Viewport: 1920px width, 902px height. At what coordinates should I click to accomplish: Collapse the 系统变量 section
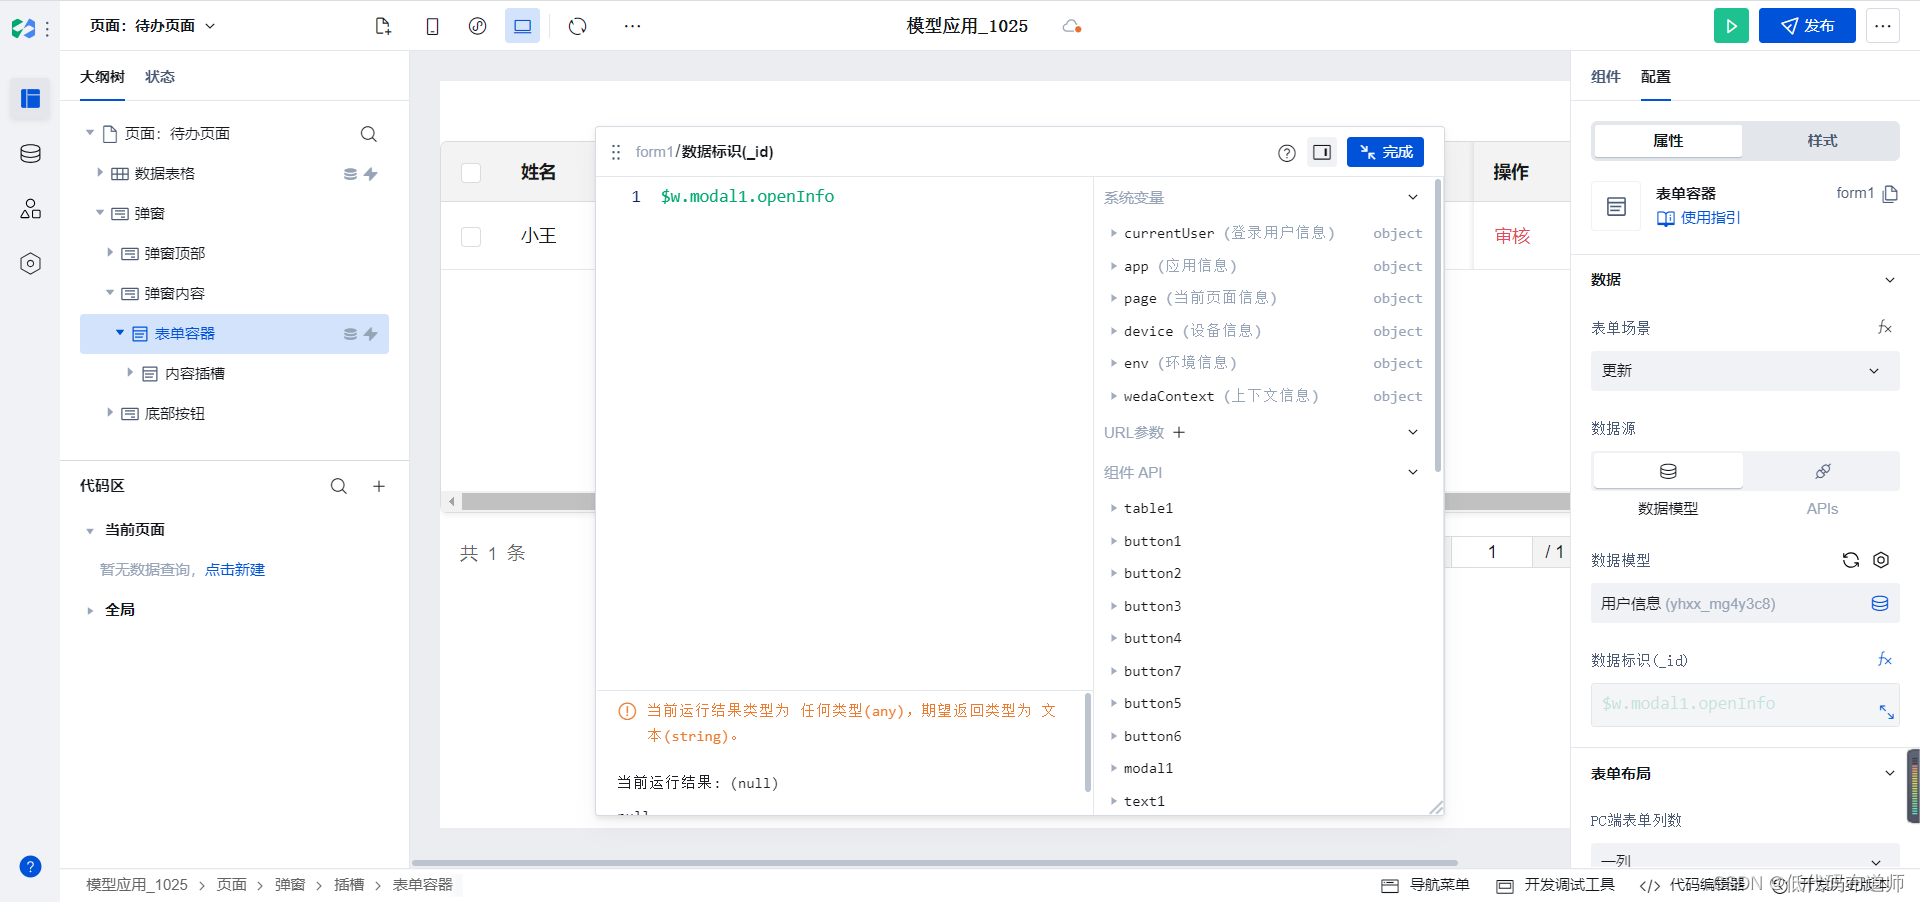[1413, 197]
